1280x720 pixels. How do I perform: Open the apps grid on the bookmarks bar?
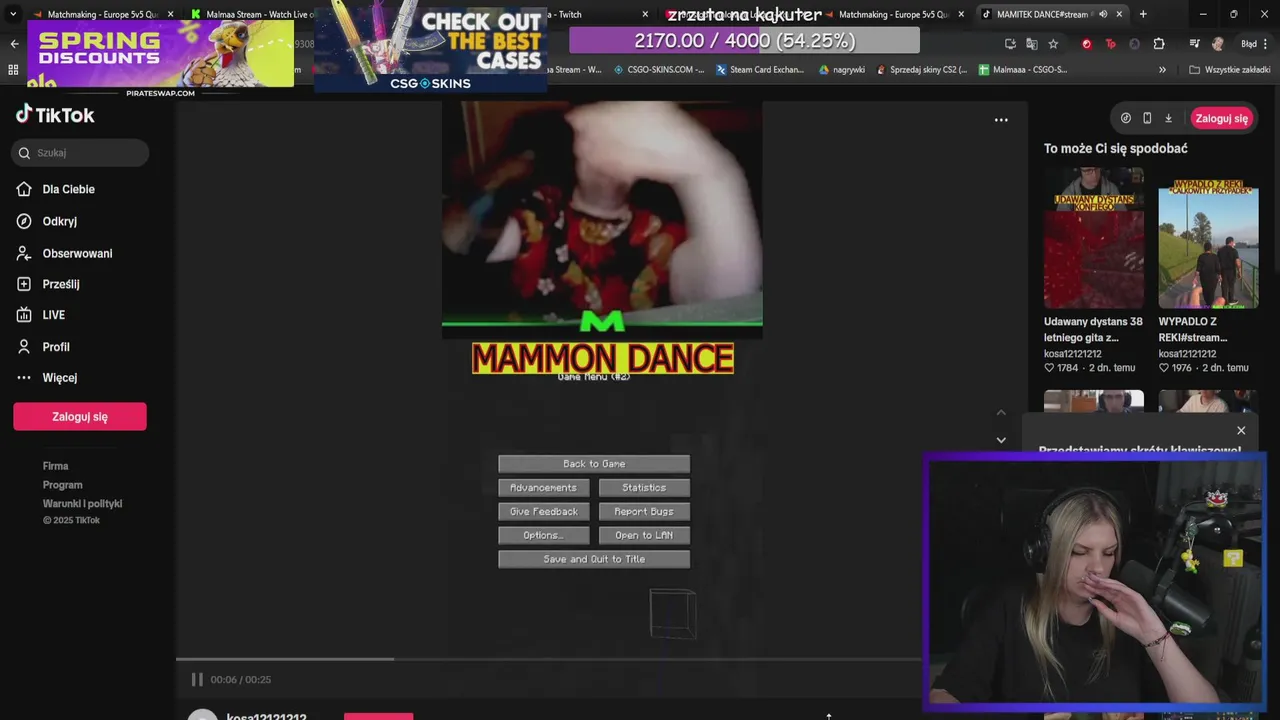pyautogui.click(x=13, y=70)
